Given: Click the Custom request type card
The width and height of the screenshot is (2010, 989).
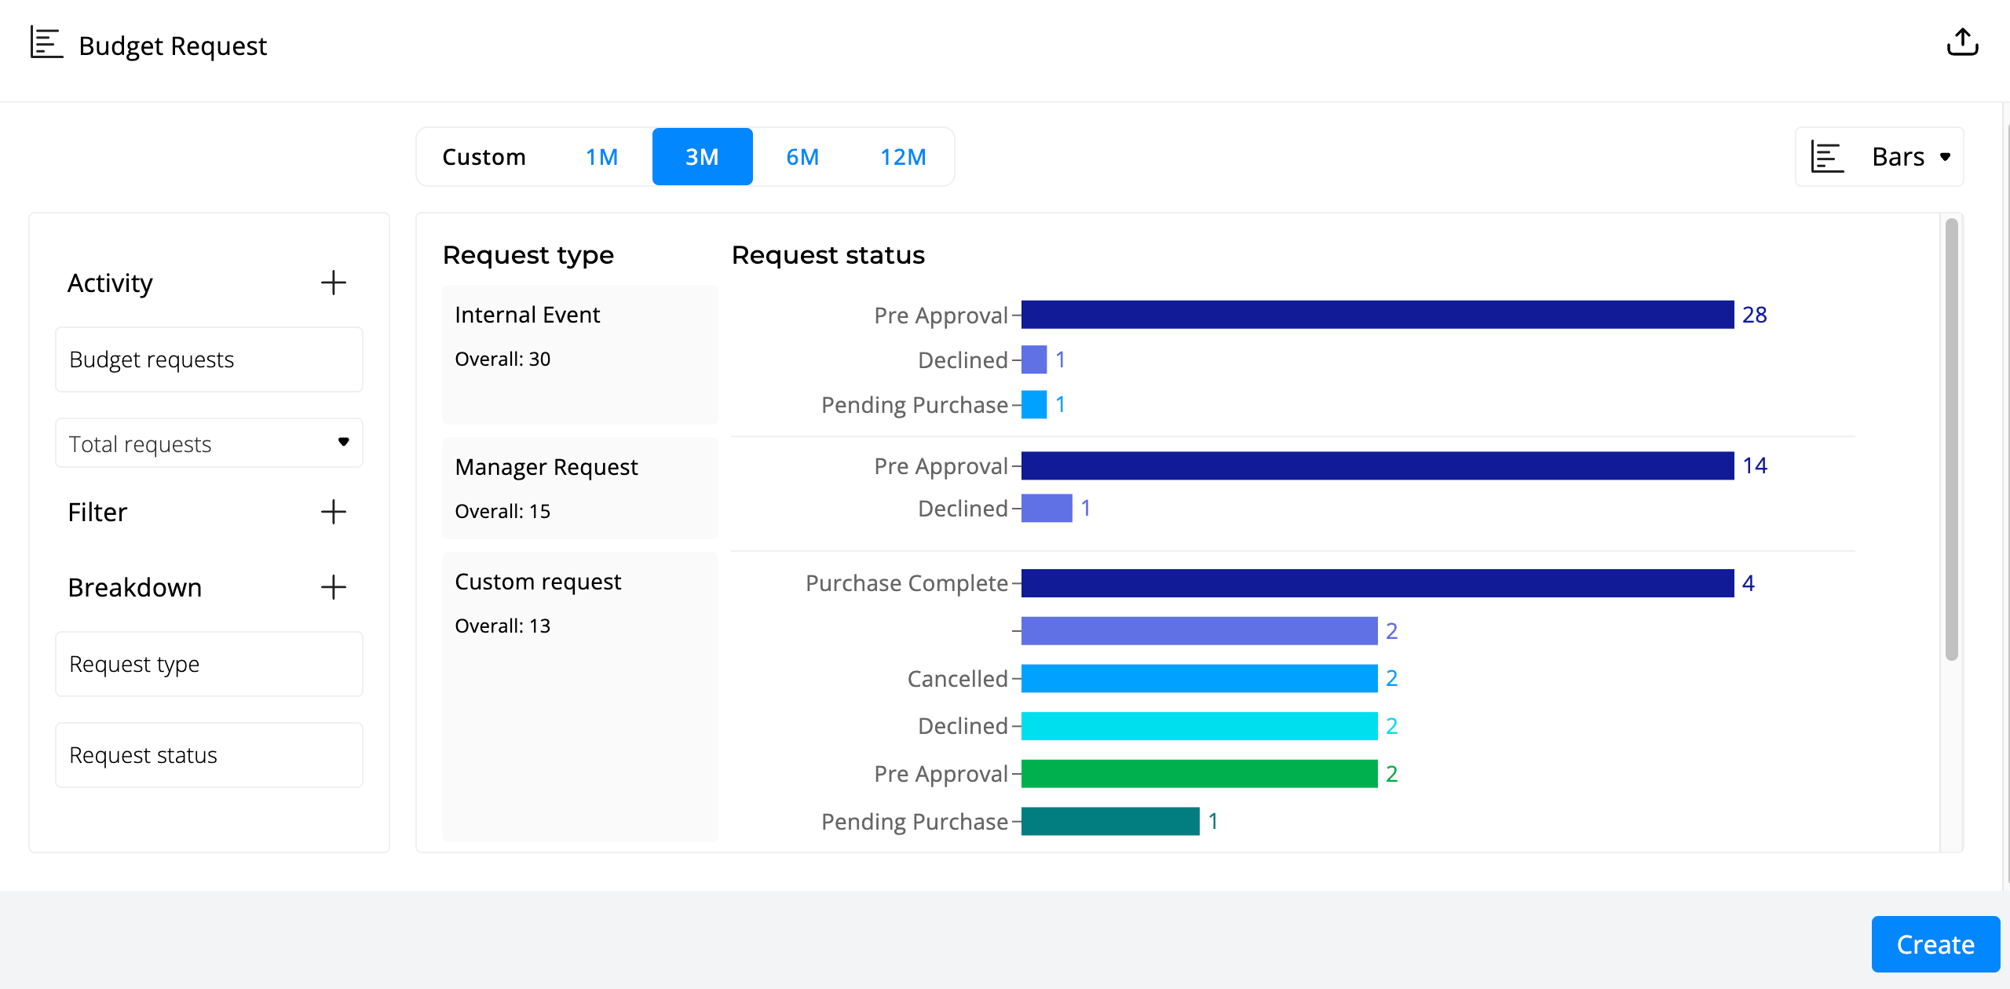Looking at the screenshot, I should [x=580, y=696].
